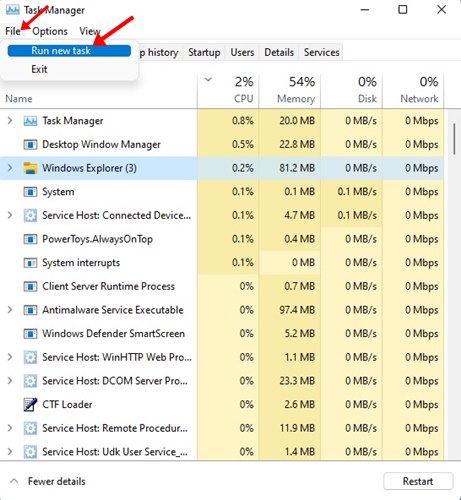
Task: Click the CTF Loader pen icon
Action: coord(30,405)
